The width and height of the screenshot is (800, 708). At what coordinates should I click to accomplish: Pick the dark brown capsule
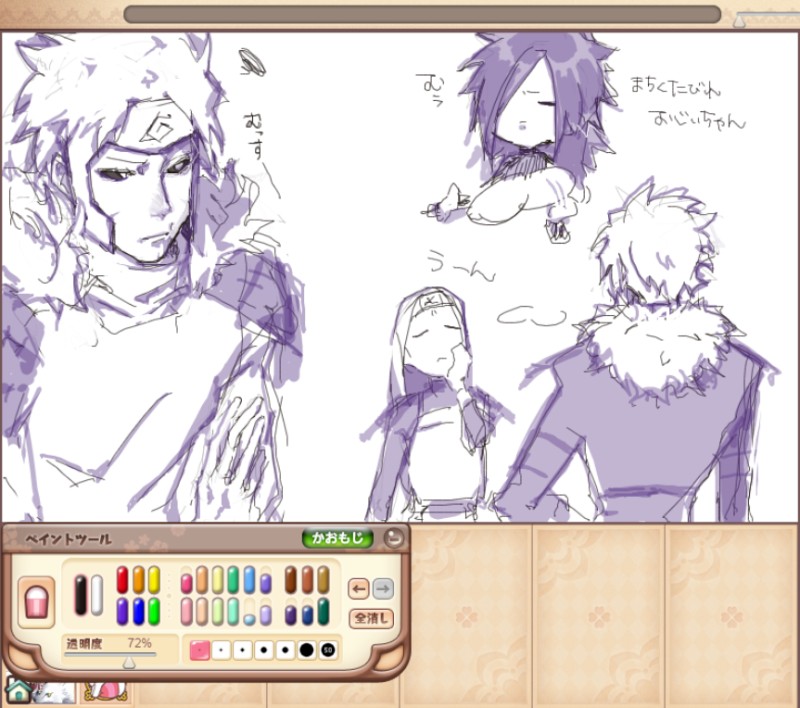(291, 580)
